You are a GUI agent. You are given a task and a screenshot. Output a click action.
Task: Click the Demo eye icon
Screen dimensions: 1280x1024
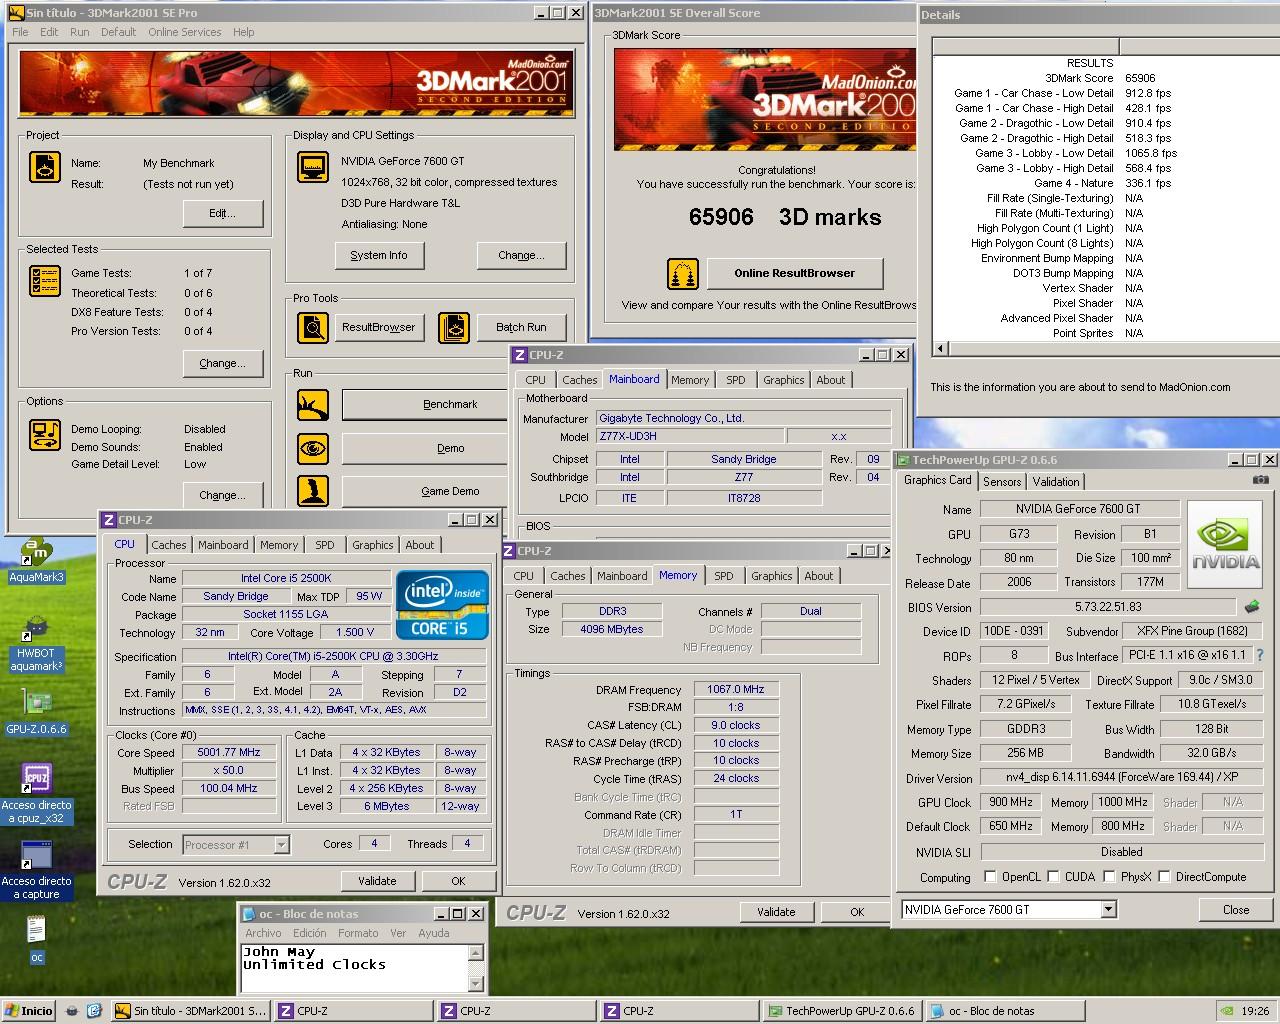coord(313,448)
